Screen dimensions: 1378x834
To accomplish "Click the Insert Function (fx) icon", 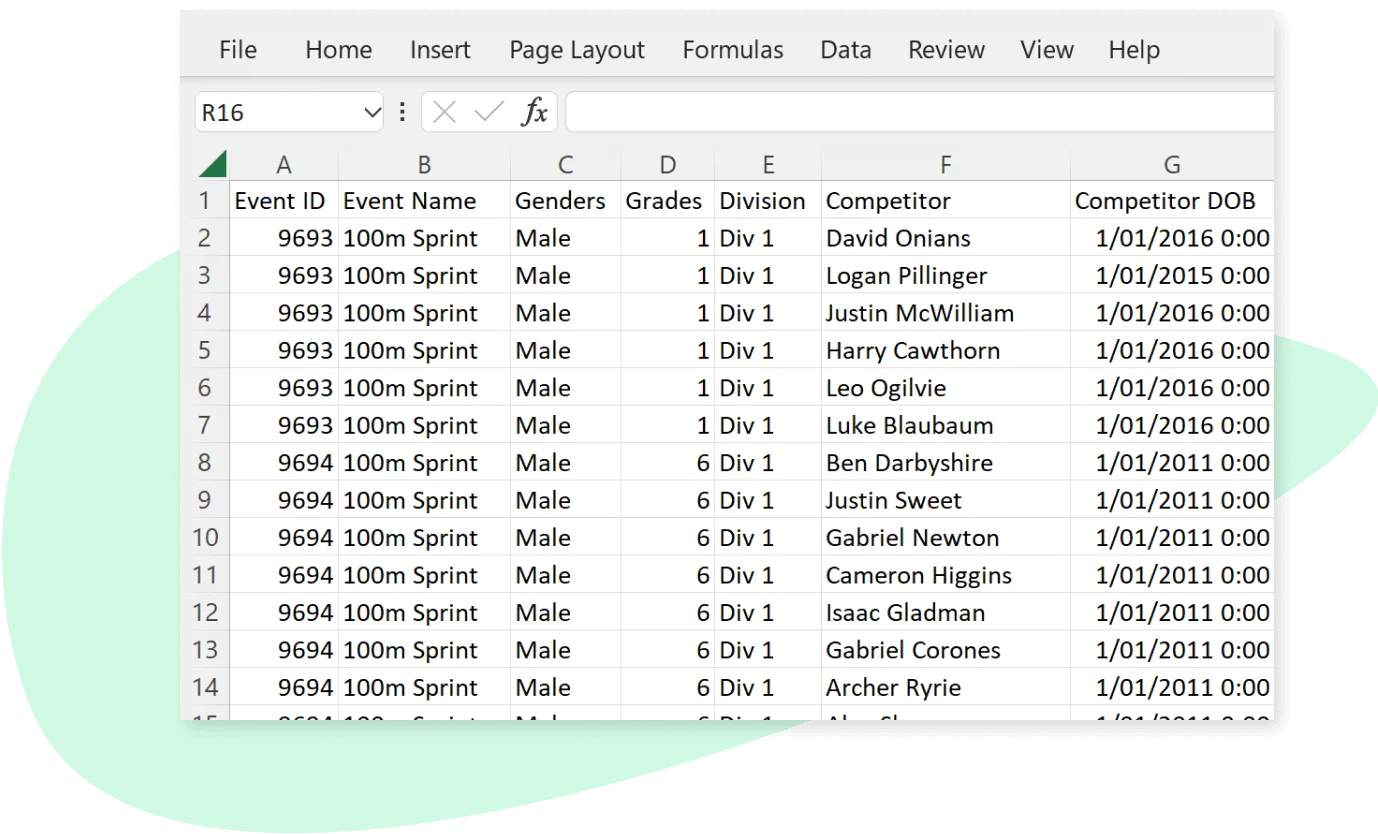I will point(533,111).
